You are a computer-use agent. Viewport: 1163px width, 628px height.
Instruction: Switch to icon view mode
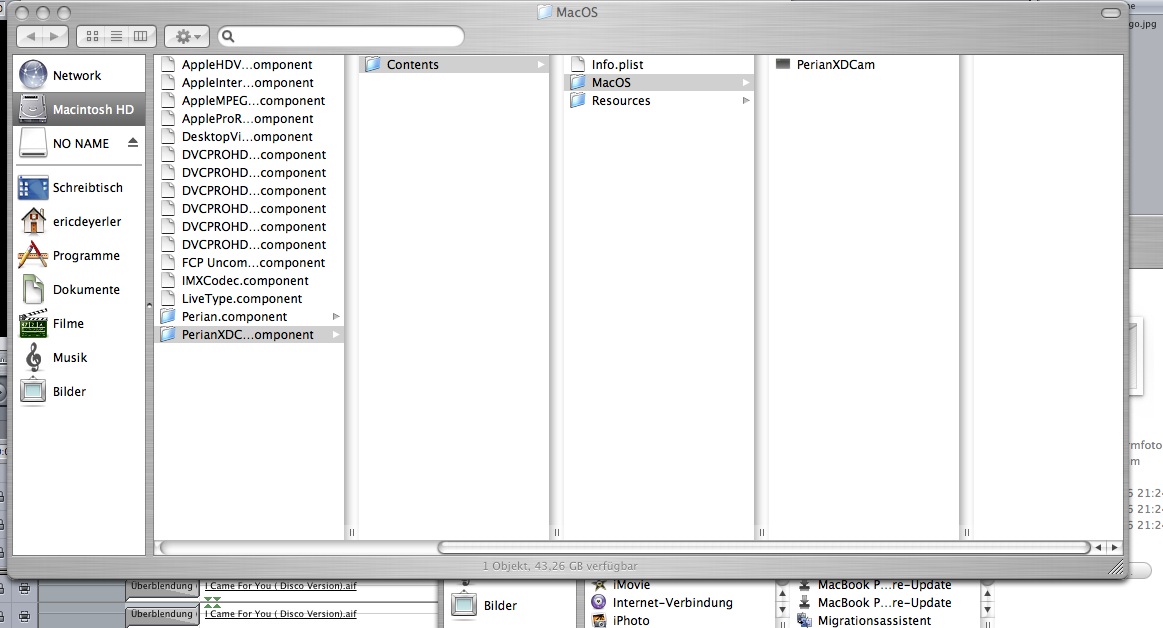tap(93, 36)
